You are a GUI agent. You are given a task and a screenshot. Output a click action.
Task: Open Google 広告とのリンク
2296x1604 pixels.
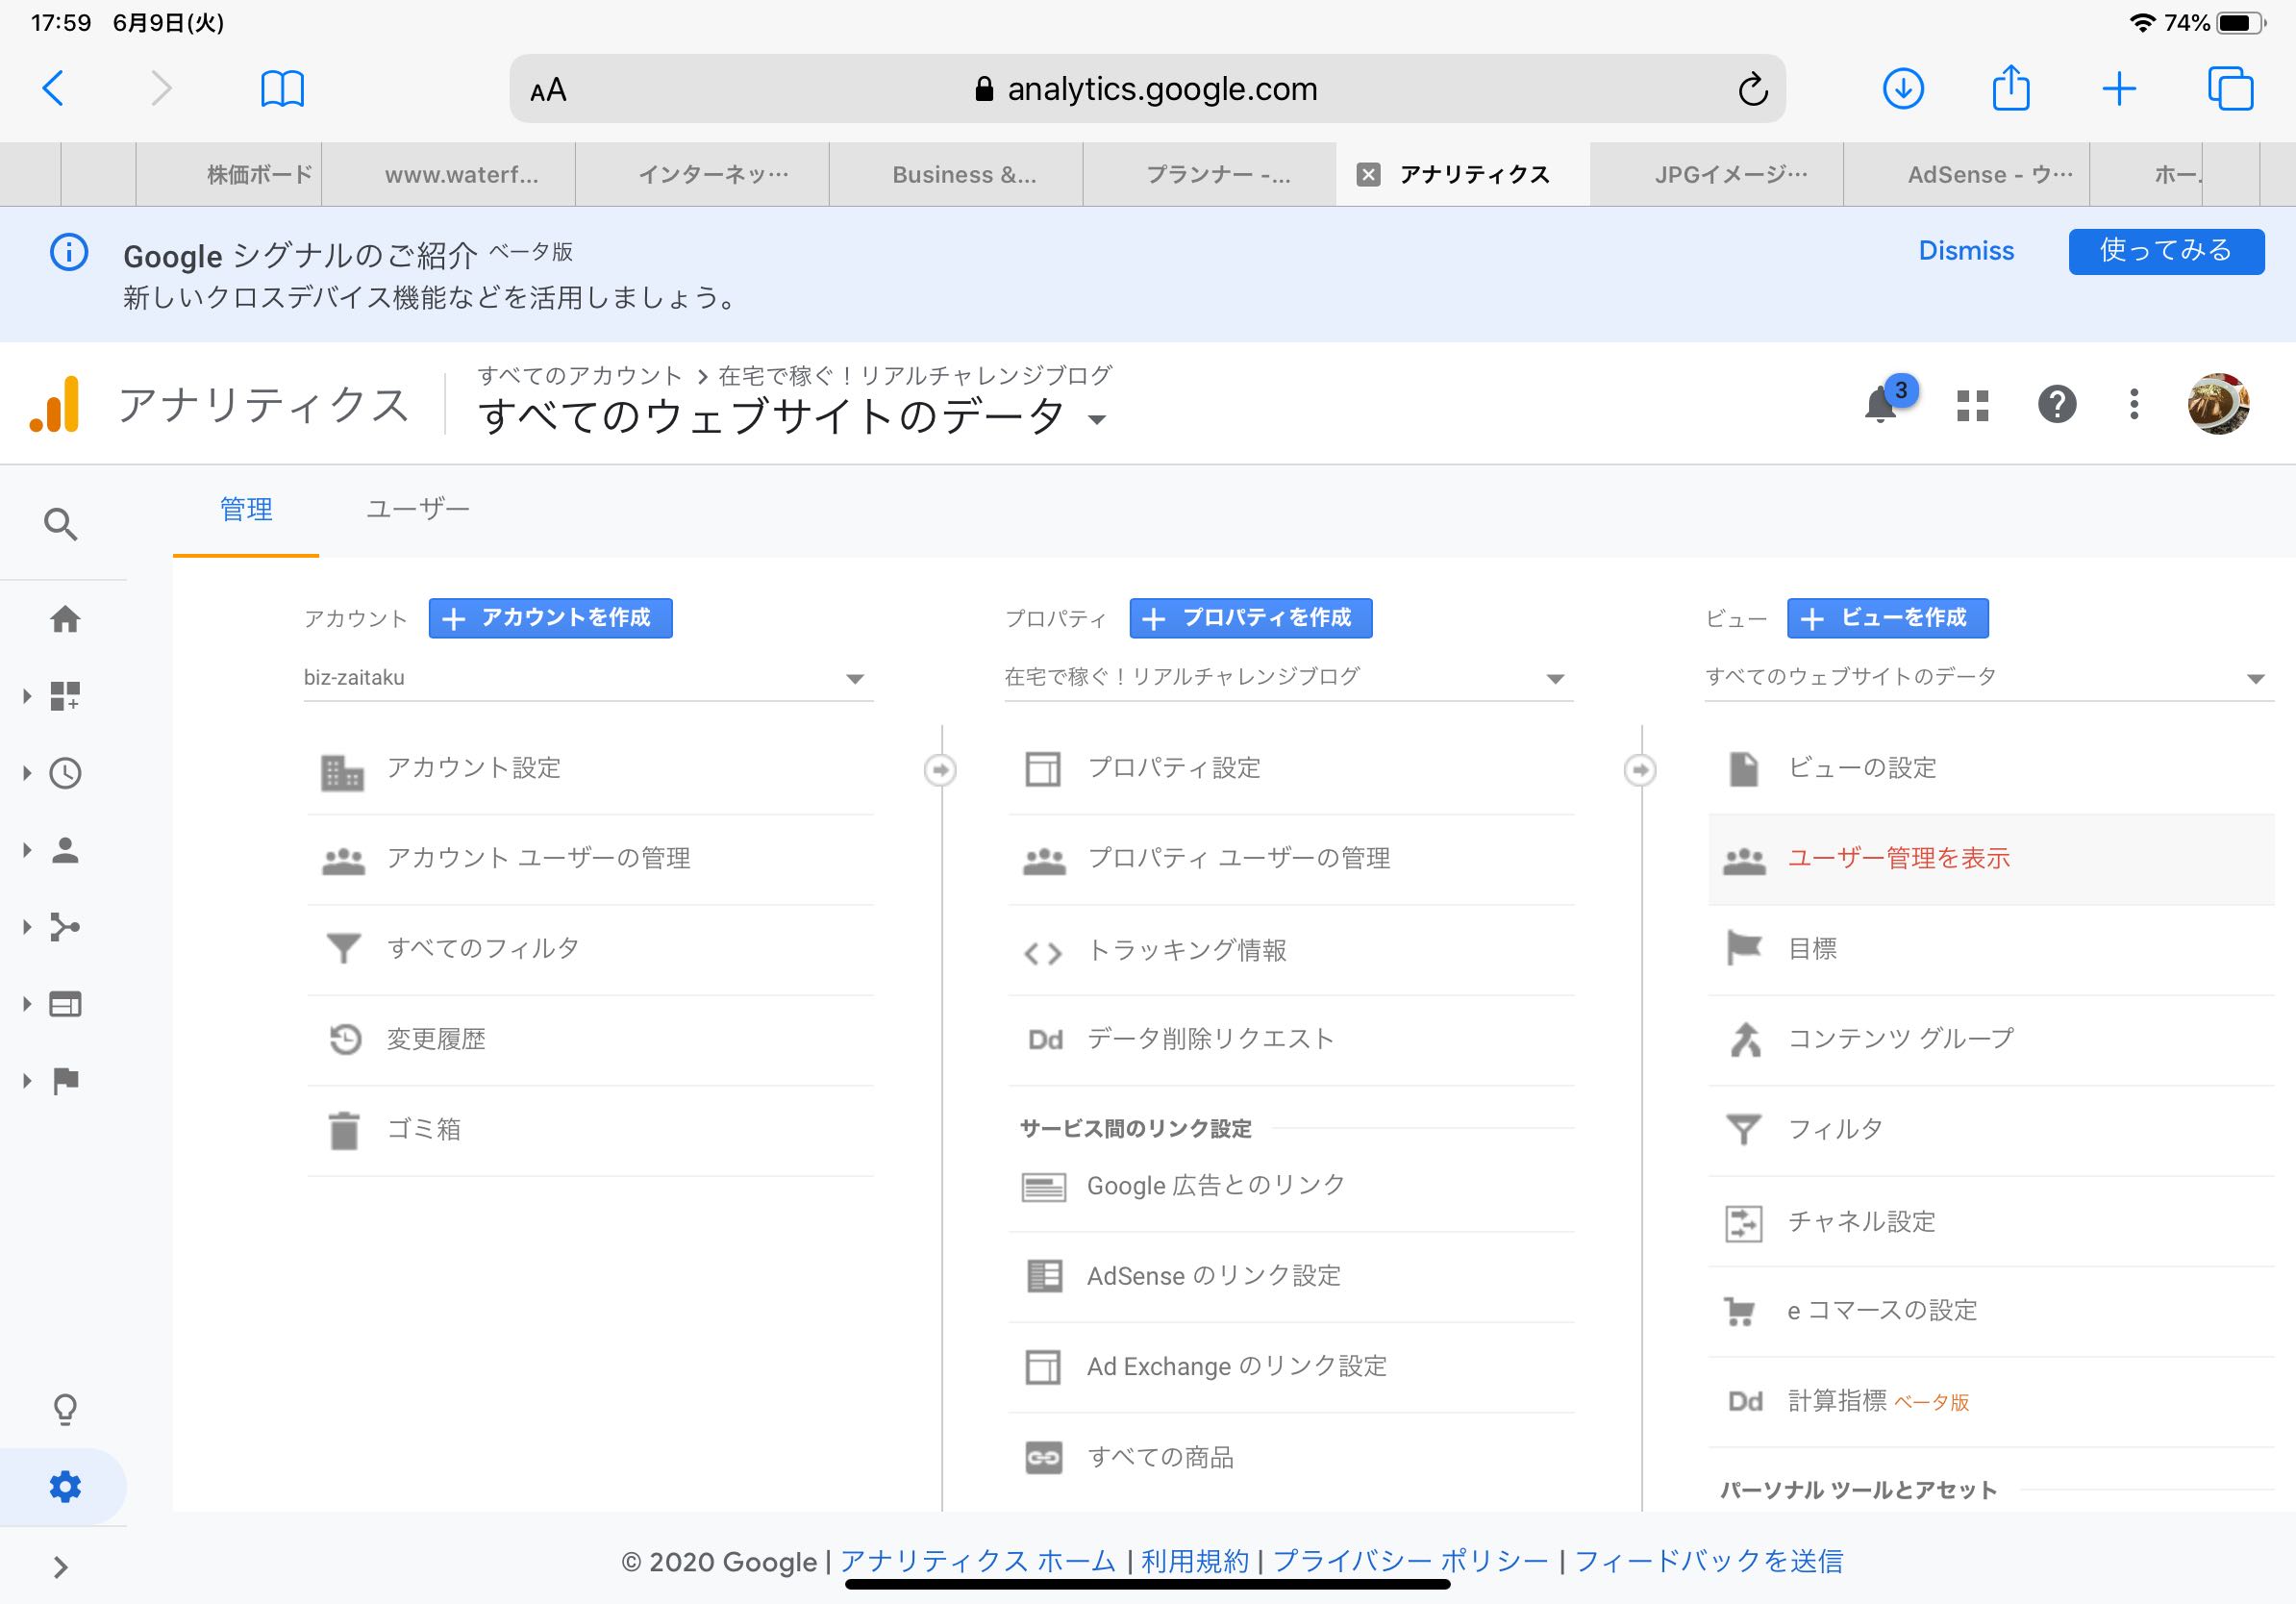click(1291, 1187)
